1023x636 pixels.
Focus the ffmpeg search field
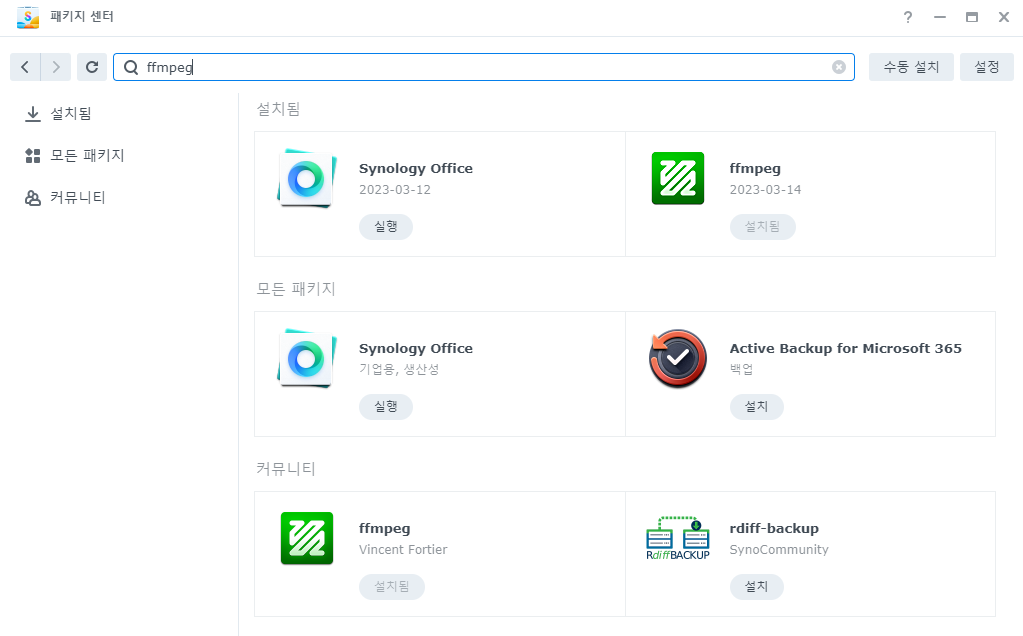pyautogui.click(x=483, y=67)
